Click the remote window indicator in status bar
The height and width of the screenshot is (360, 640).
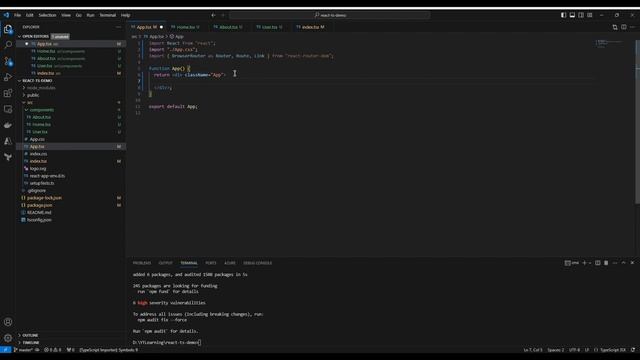5,350
